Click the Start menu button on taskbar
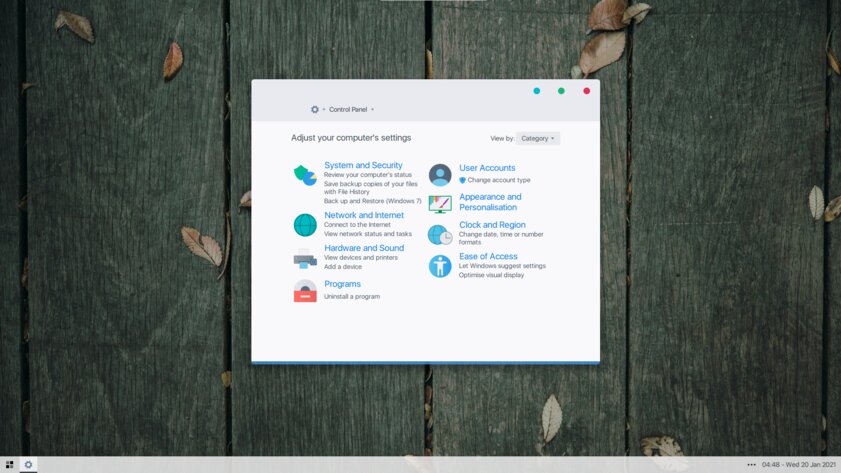Screen dimensions: 841x473 (x=10, y=465)
